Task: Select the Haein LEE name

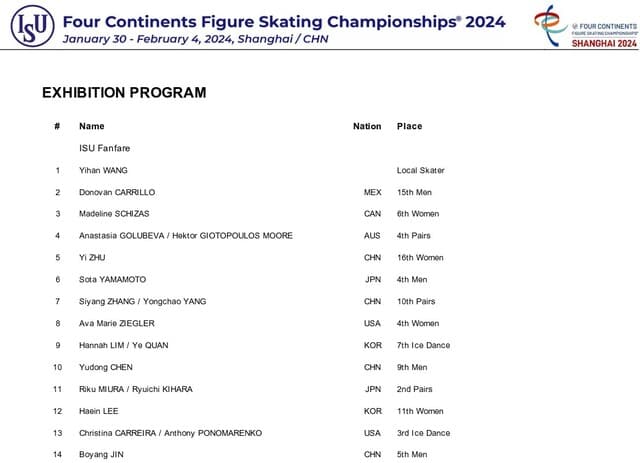Action: pos(99,411)
